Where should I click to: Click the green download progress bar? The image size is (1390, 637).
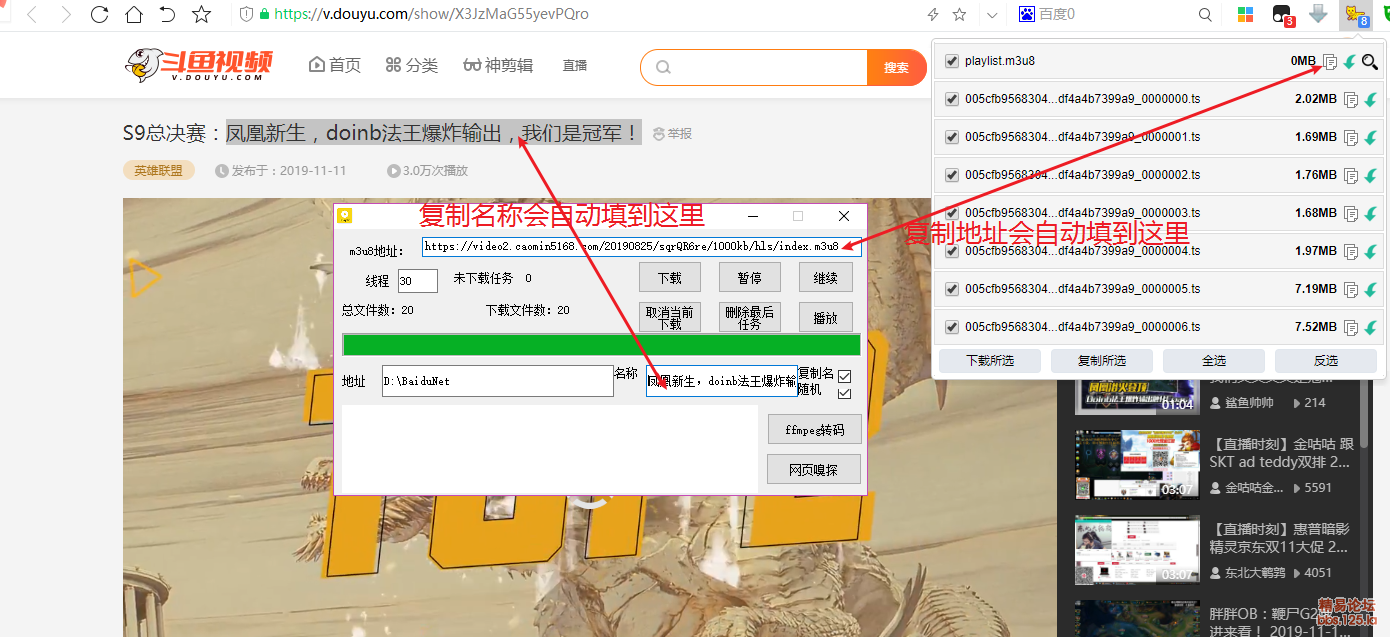[x=601, y=345]
